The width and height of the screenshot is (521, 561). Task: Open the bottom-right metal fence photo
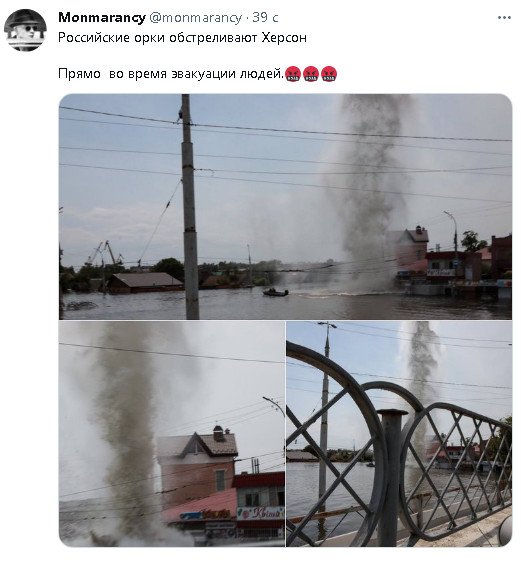[x=399, y=434]
